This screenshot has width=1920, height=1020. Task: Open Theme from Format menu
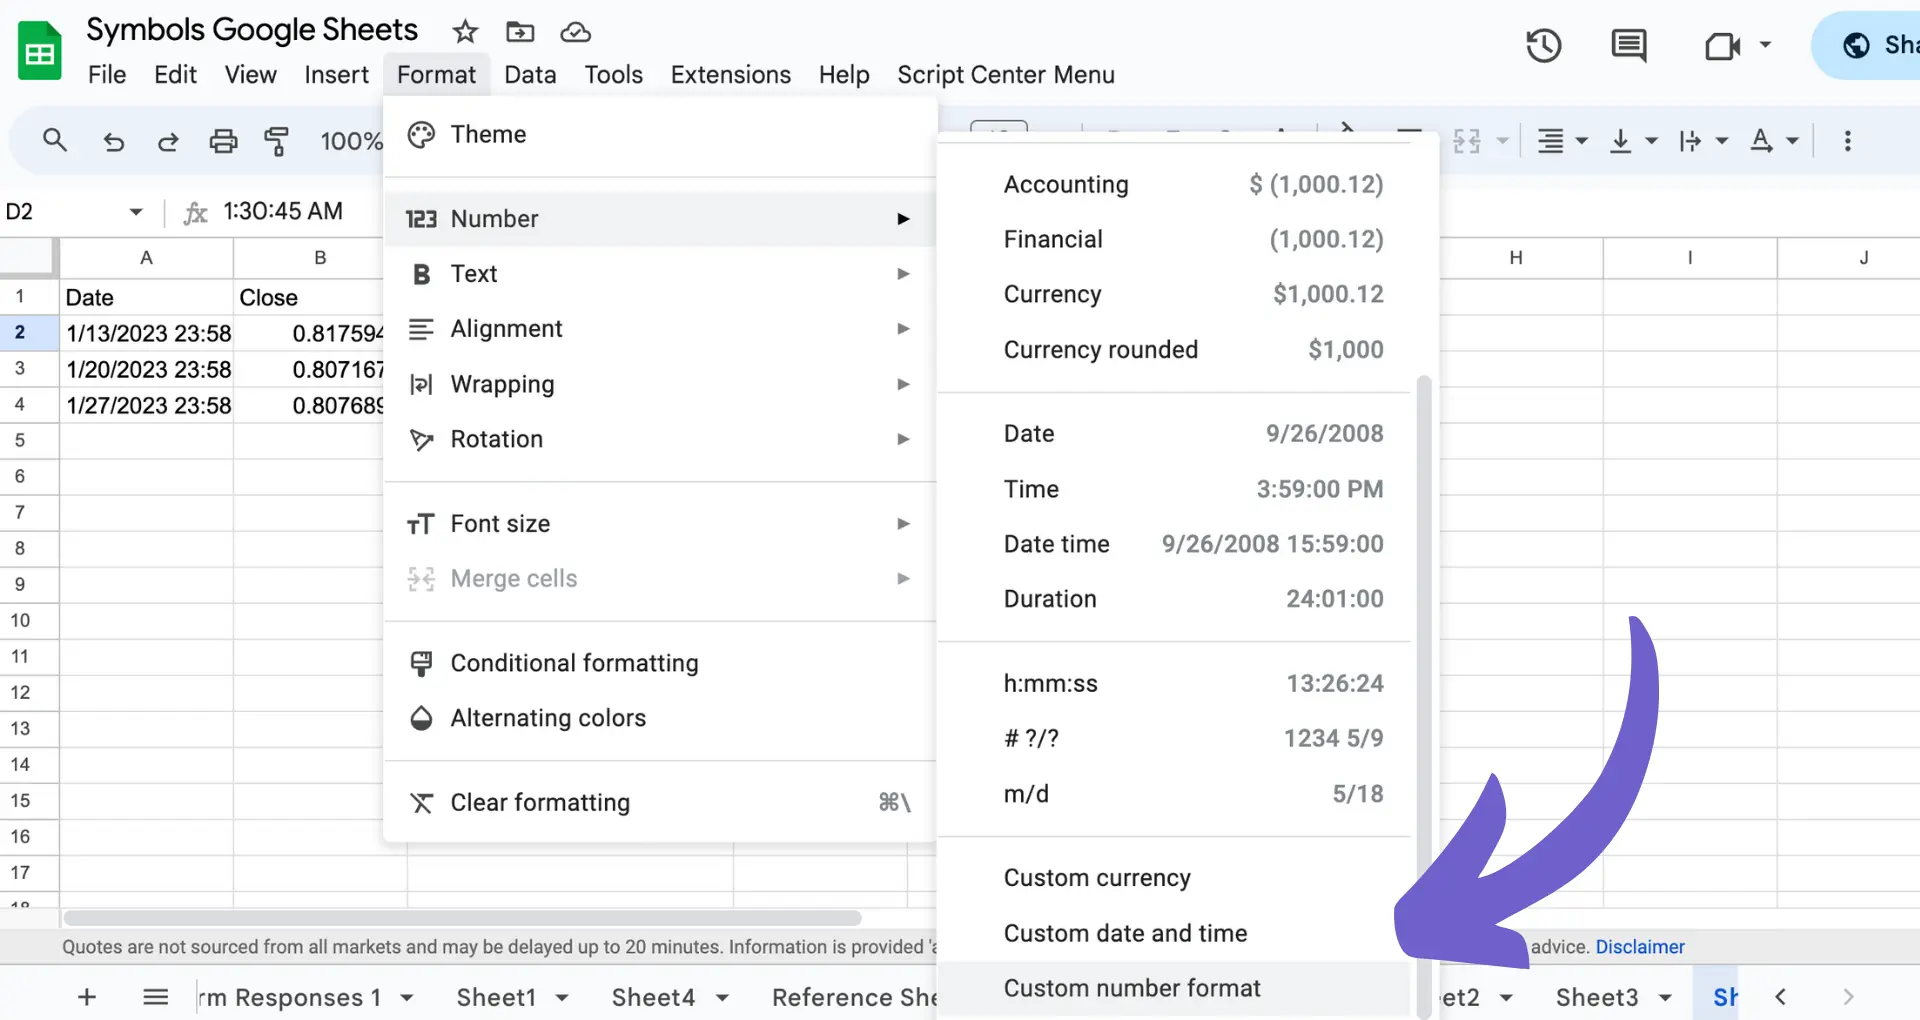coord(660,135)
